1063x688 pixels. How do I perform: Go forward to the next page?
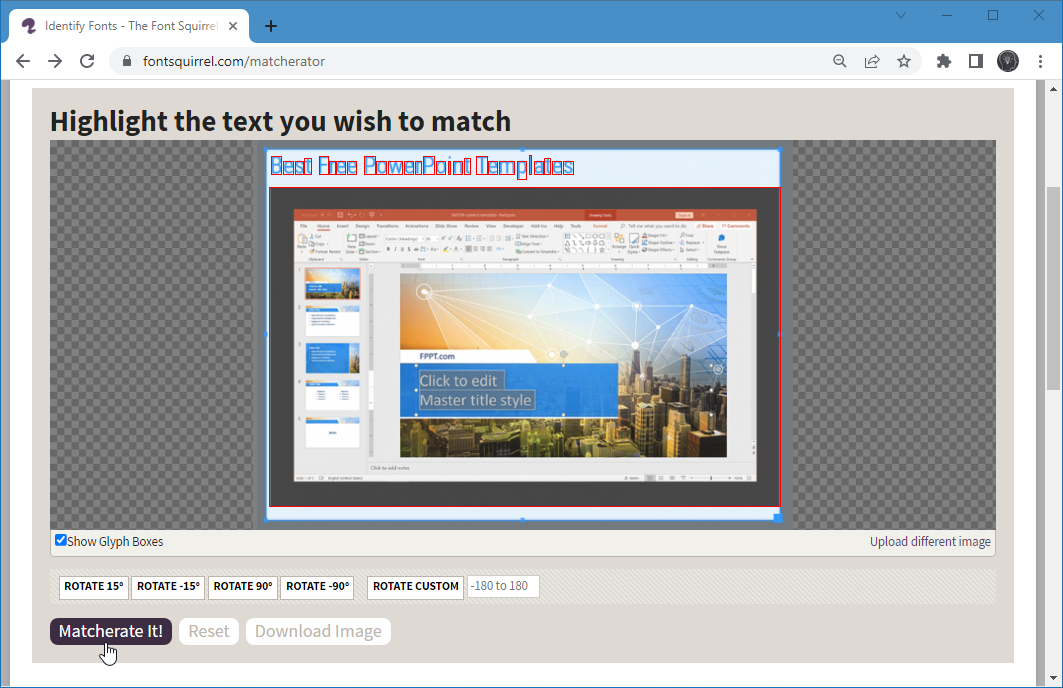55,61
